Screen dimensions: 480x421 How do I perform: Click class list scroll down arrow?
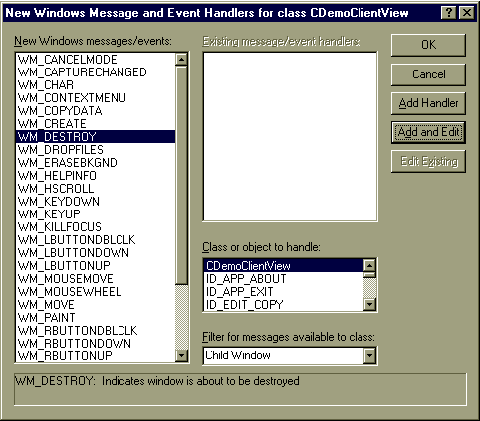(x=369, y=304)
